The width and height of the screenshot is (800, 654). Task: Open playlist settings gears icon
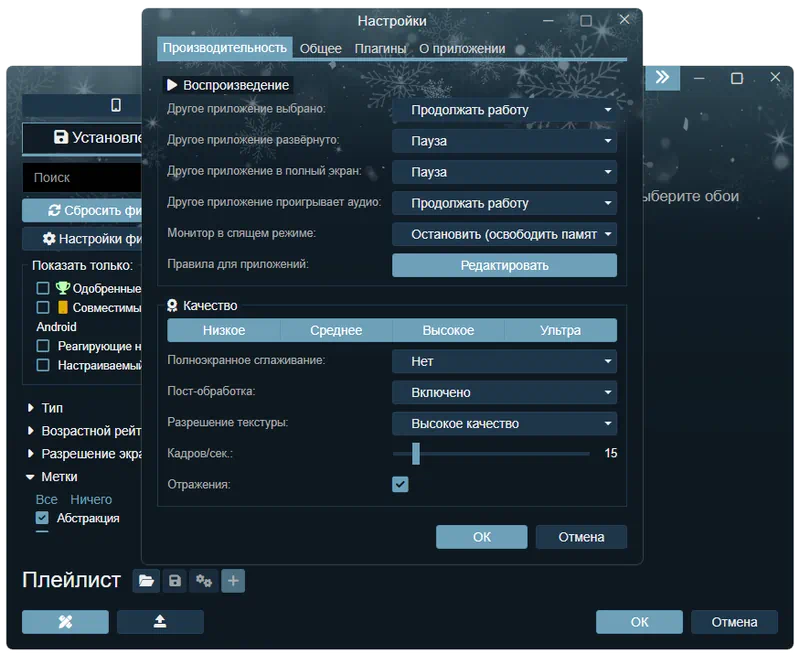(204, 581)
